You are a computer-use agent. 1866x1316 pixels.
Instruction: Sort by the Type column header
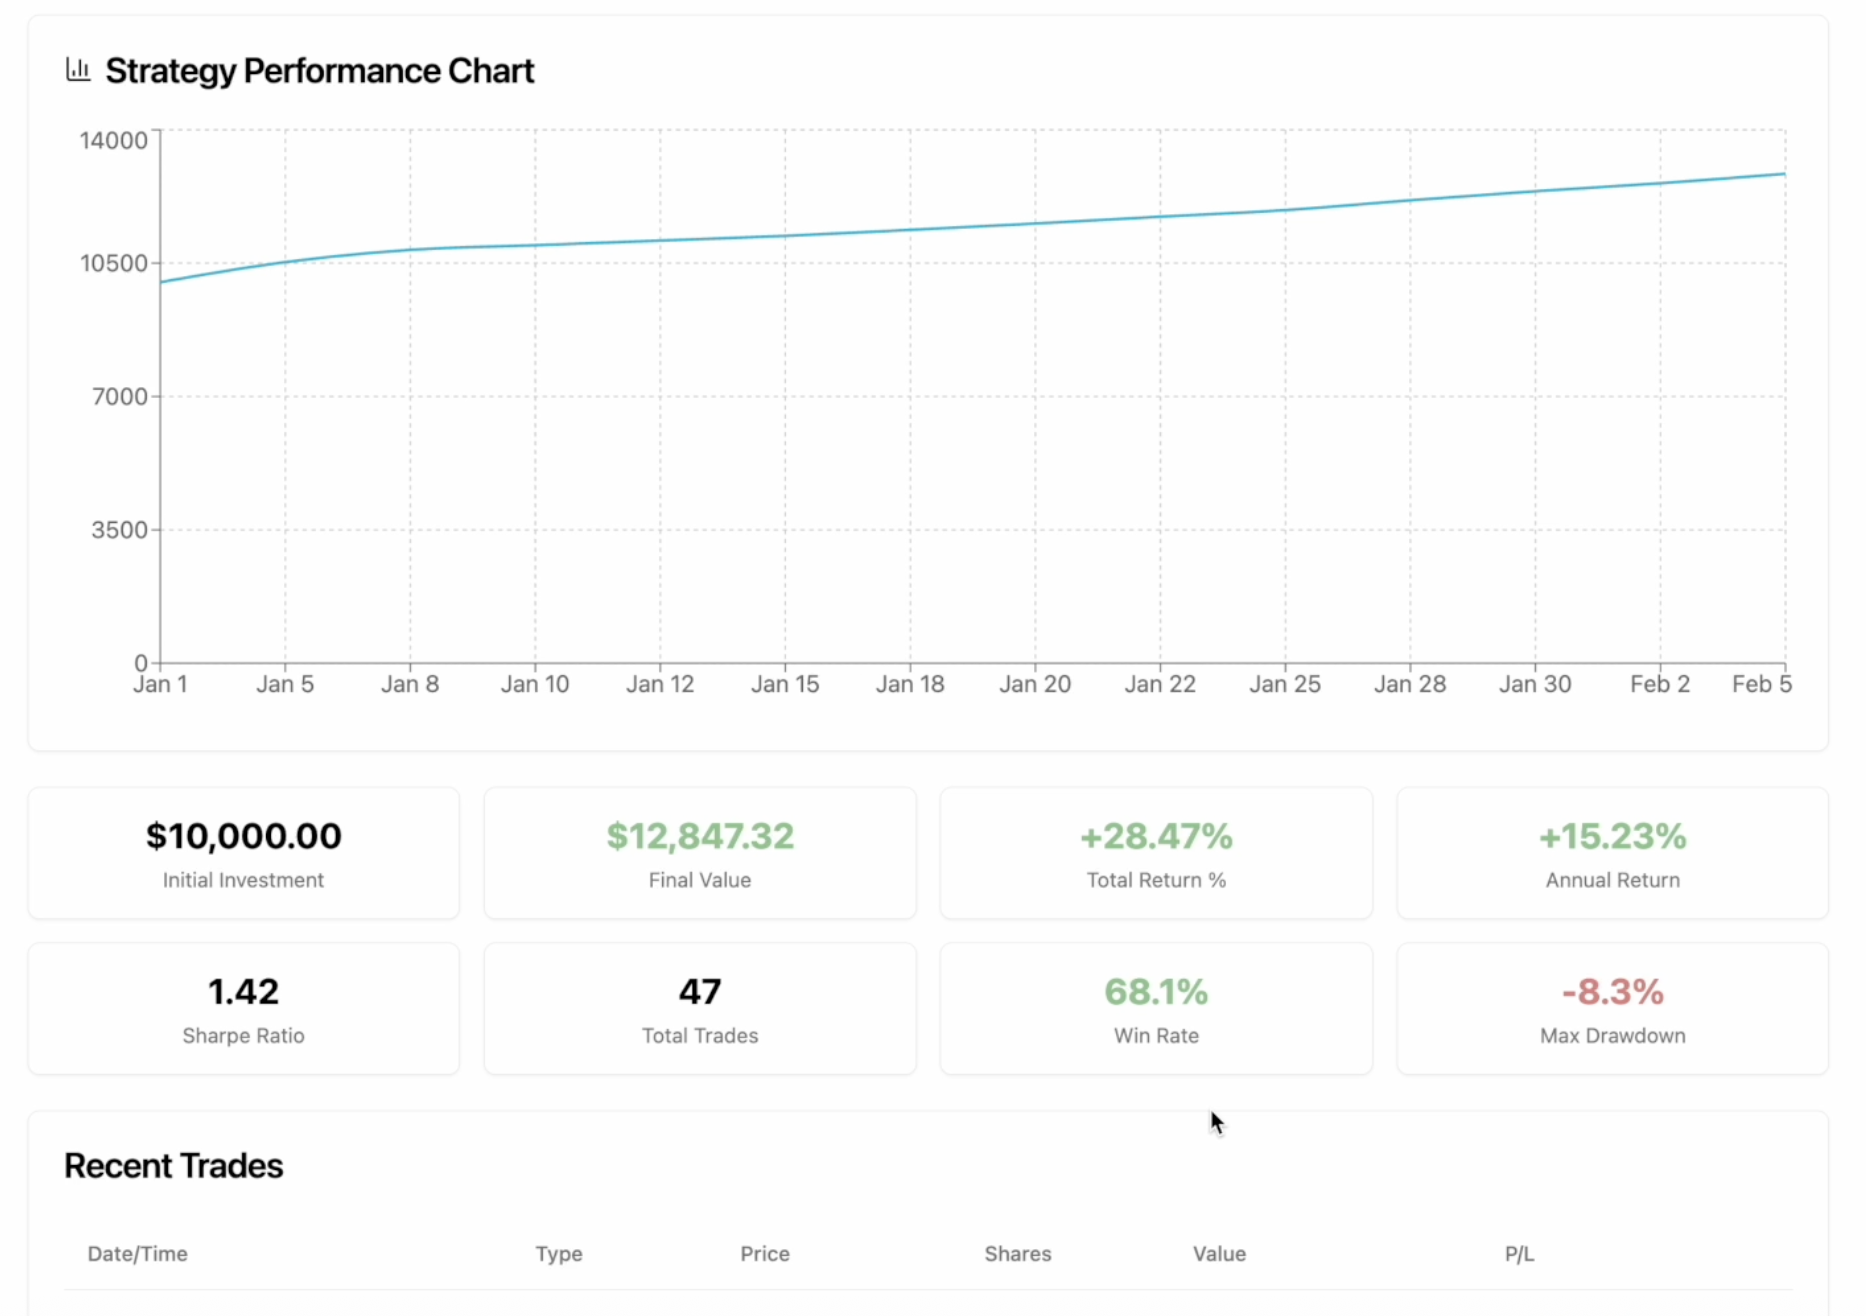(558, 1253)
